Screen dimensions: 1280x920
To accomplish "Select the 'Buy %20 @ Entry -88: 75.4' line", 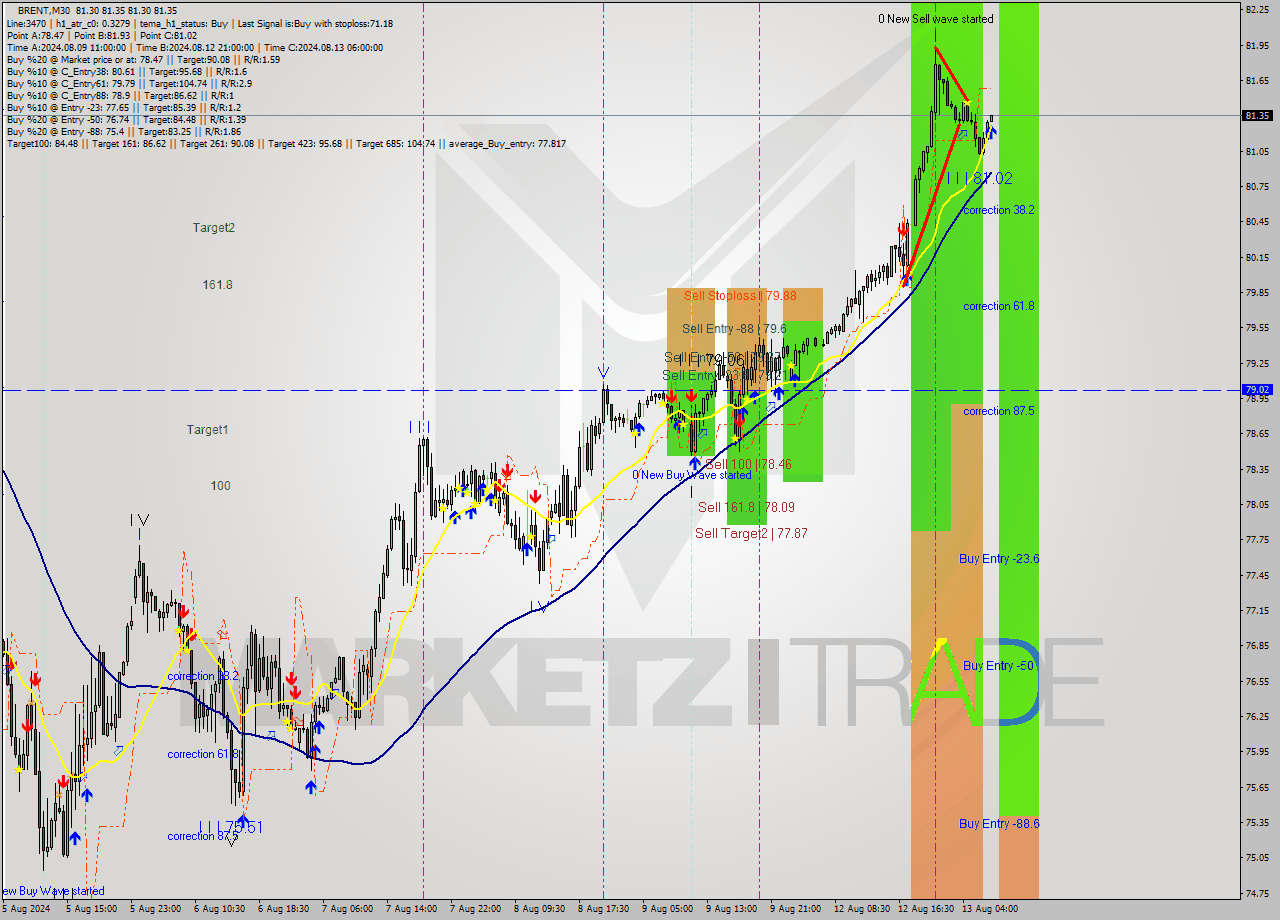I will tap(123, 132).
